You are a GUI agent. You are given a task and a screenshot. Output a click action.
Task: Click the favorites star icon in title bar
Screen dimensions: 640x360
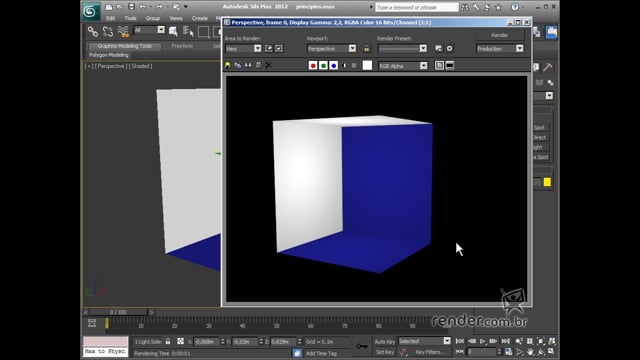[498, 7]
